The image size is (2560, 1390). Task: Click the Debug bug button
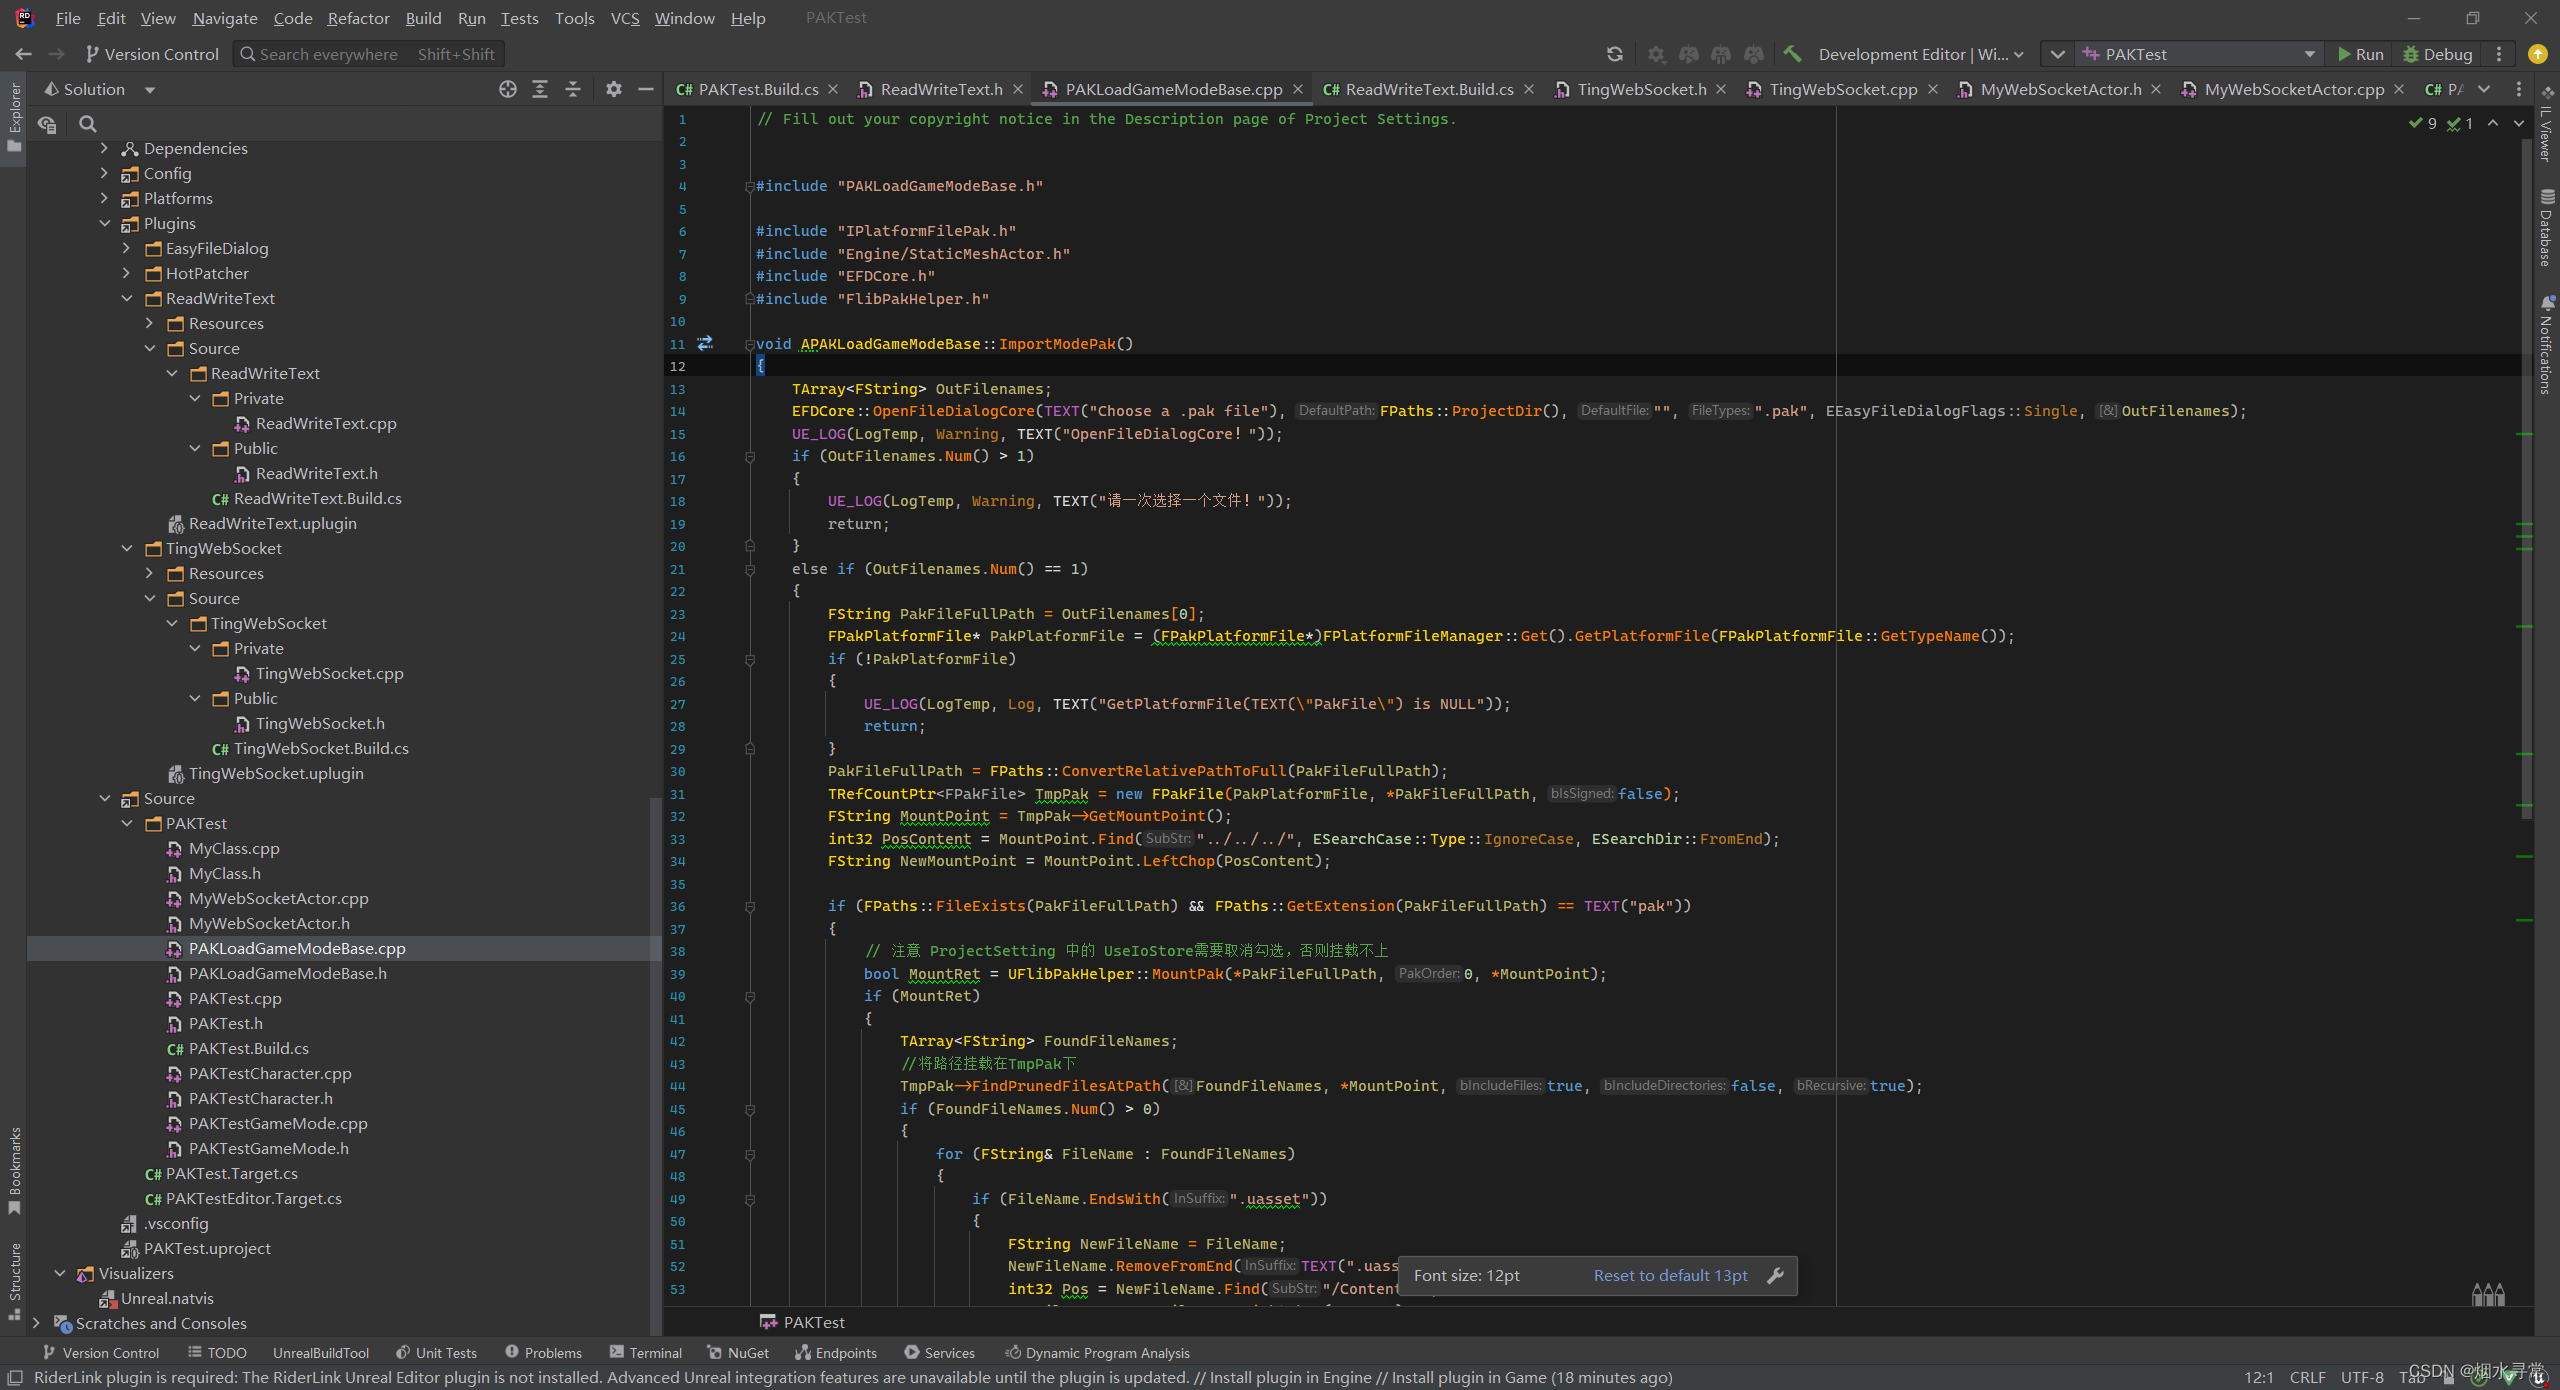tap(2437, 54)
